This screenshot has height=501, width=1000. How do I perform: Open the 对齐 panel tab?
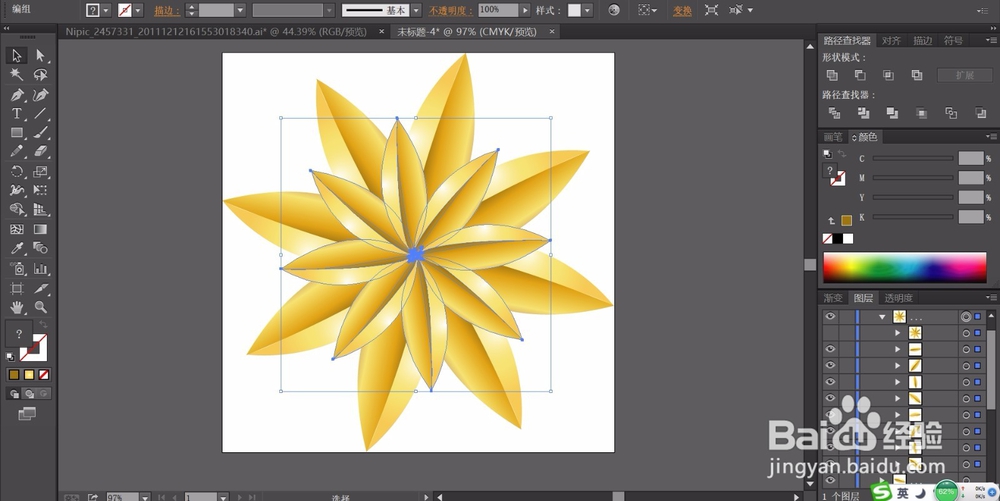[891, 40]
